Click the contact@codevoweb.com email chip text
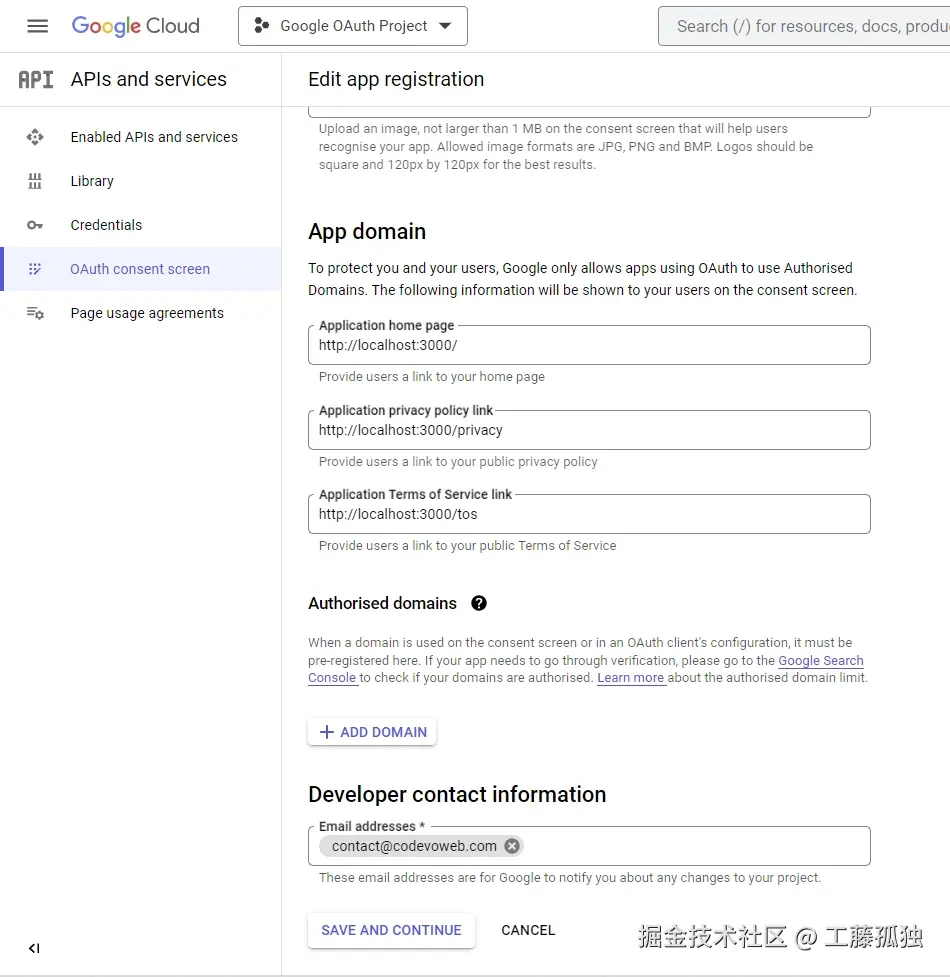The width and height of the screenshot is (950, 977). pyautogui.click(x=414, y=846)
